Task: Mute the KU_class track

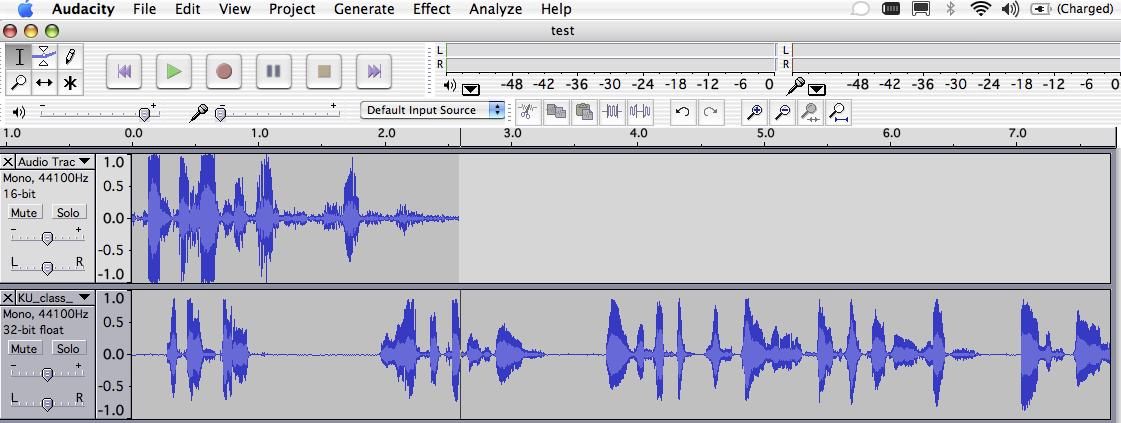Action: (x=24, y=349)
